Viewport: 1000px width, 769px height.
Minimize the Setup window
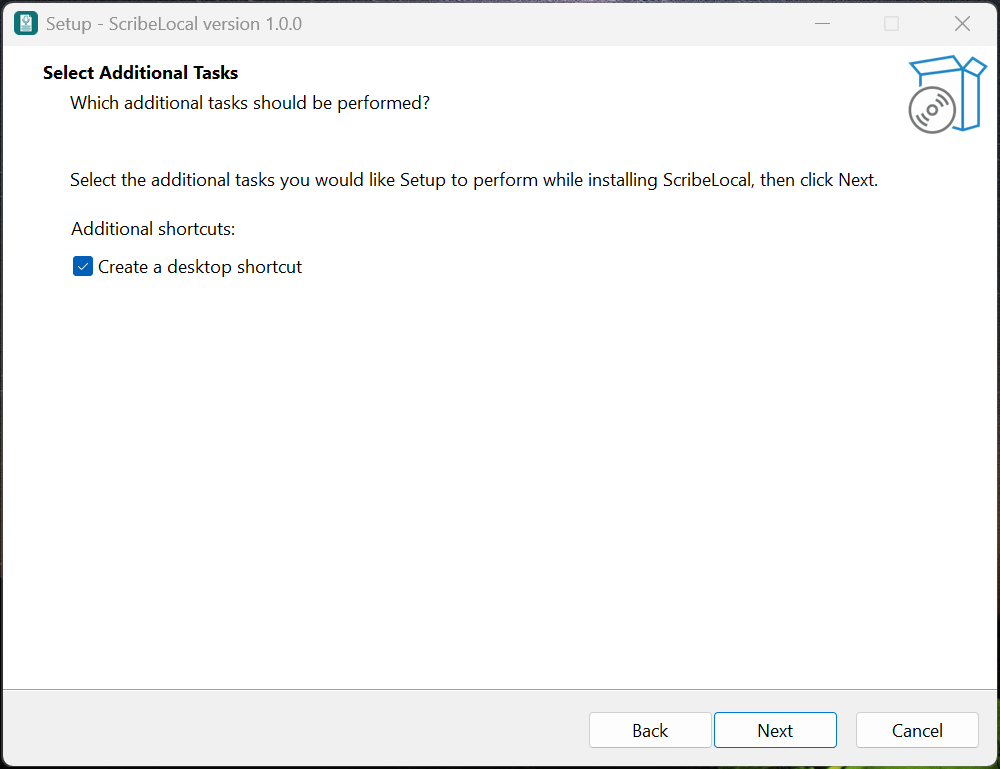click(822, 23)
